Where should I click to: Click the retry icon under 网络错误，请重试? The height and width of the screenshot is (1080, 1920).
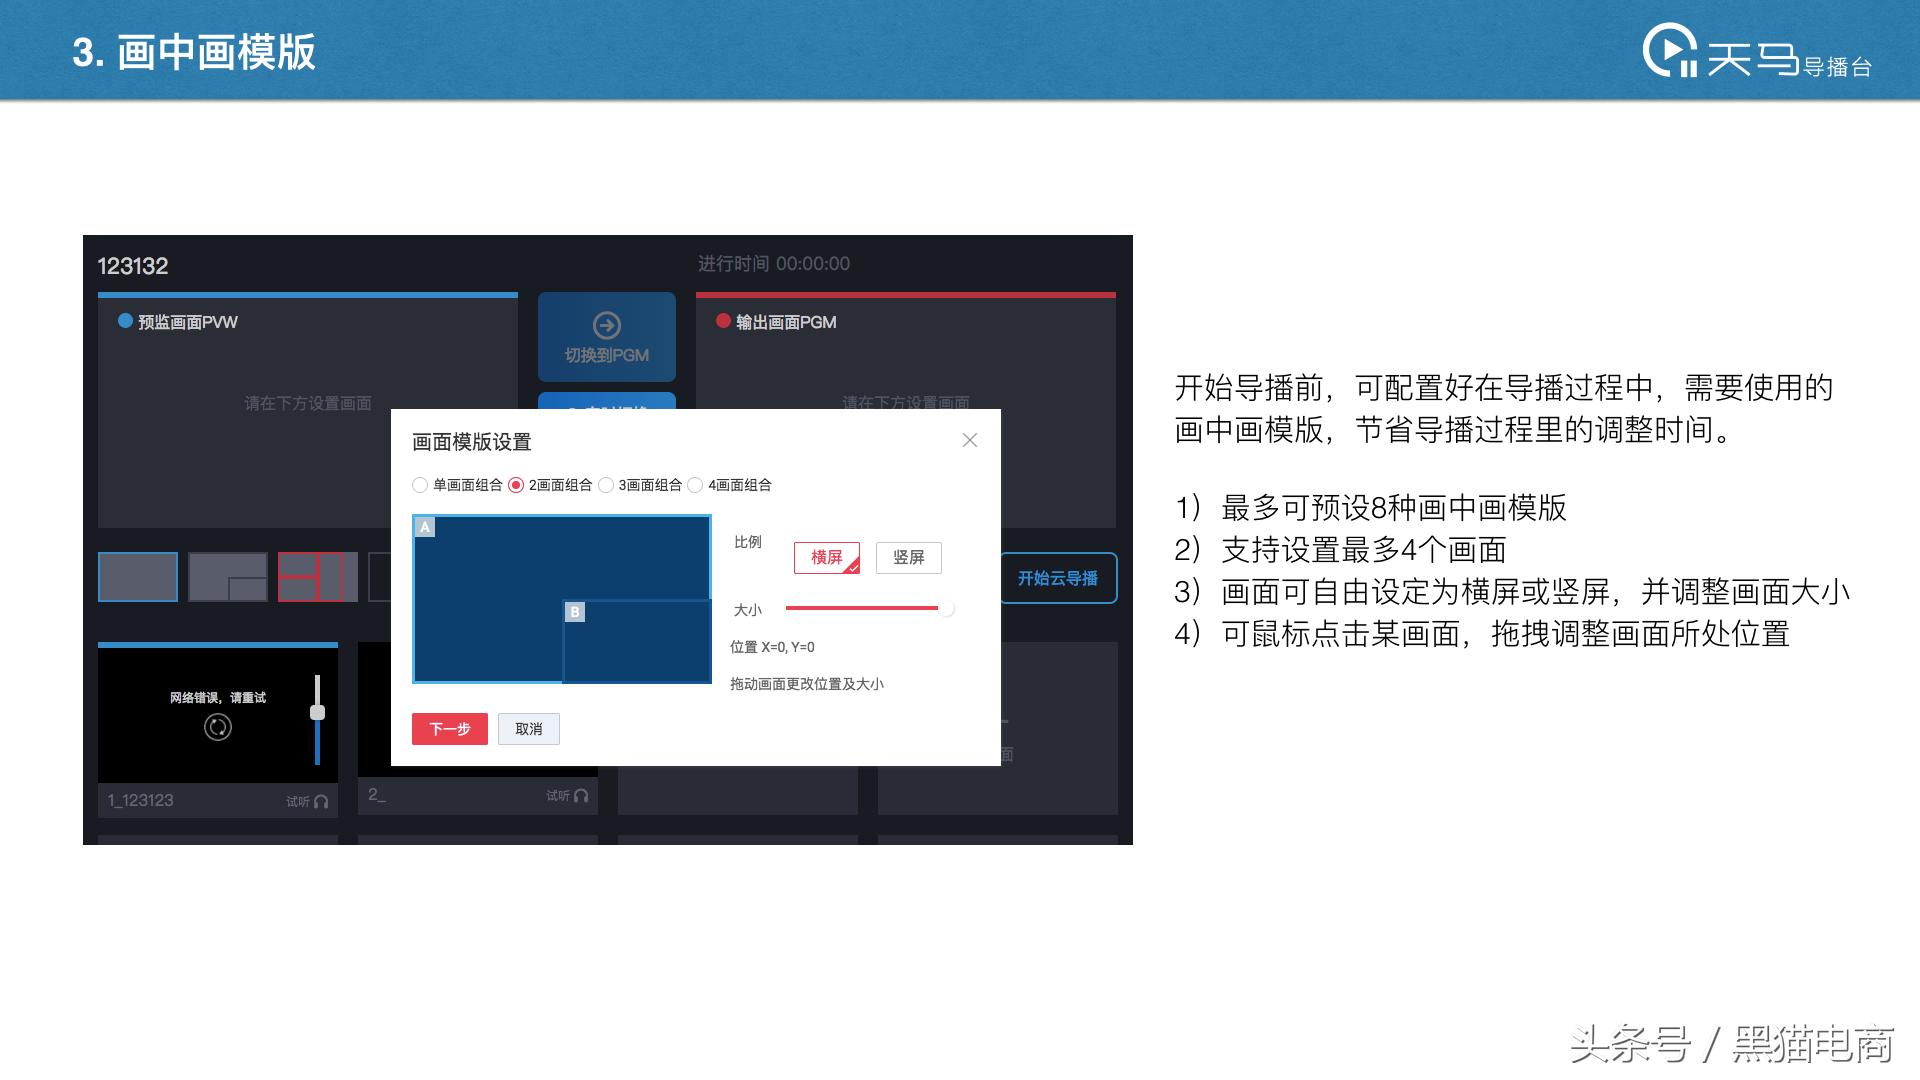tap(218, 729)
